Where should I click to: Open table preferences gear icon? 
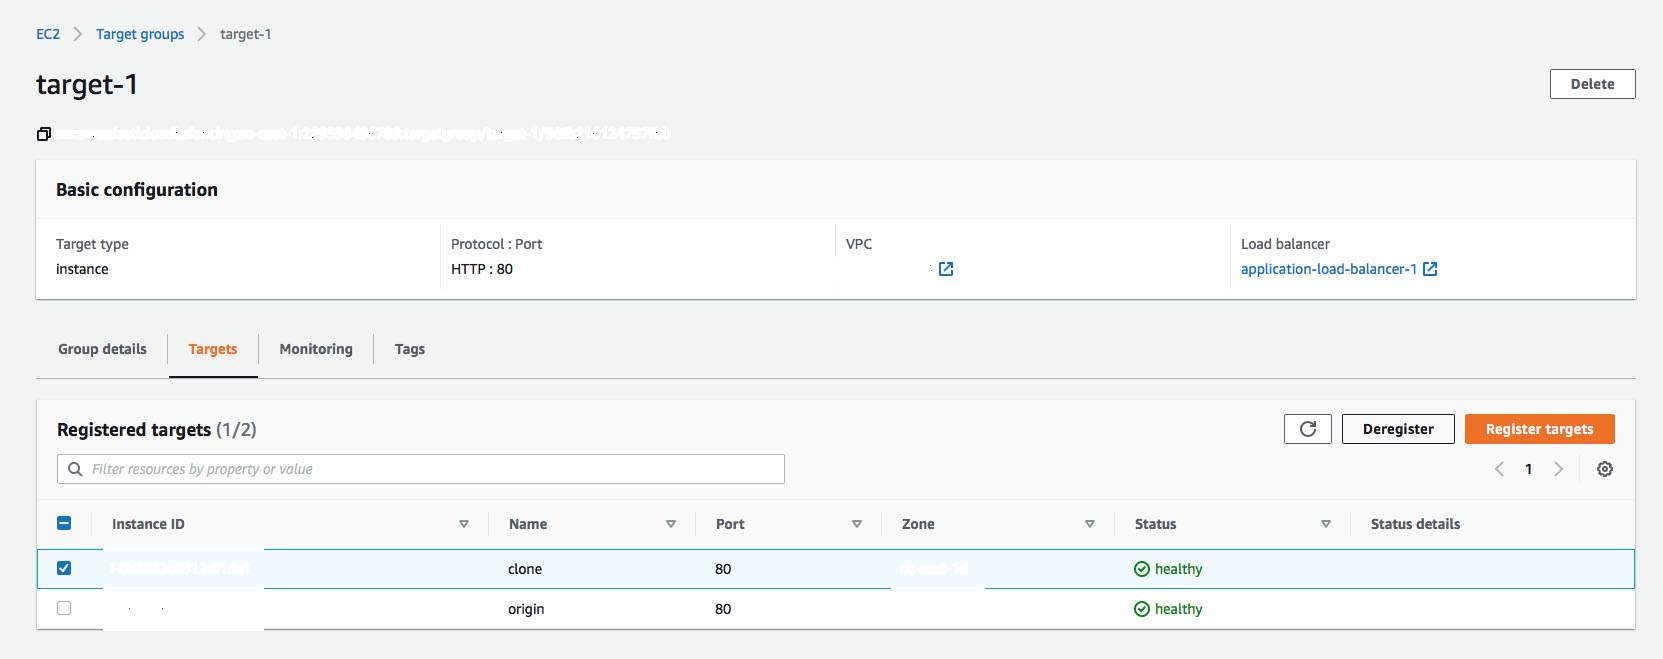tap(1605, 469)
